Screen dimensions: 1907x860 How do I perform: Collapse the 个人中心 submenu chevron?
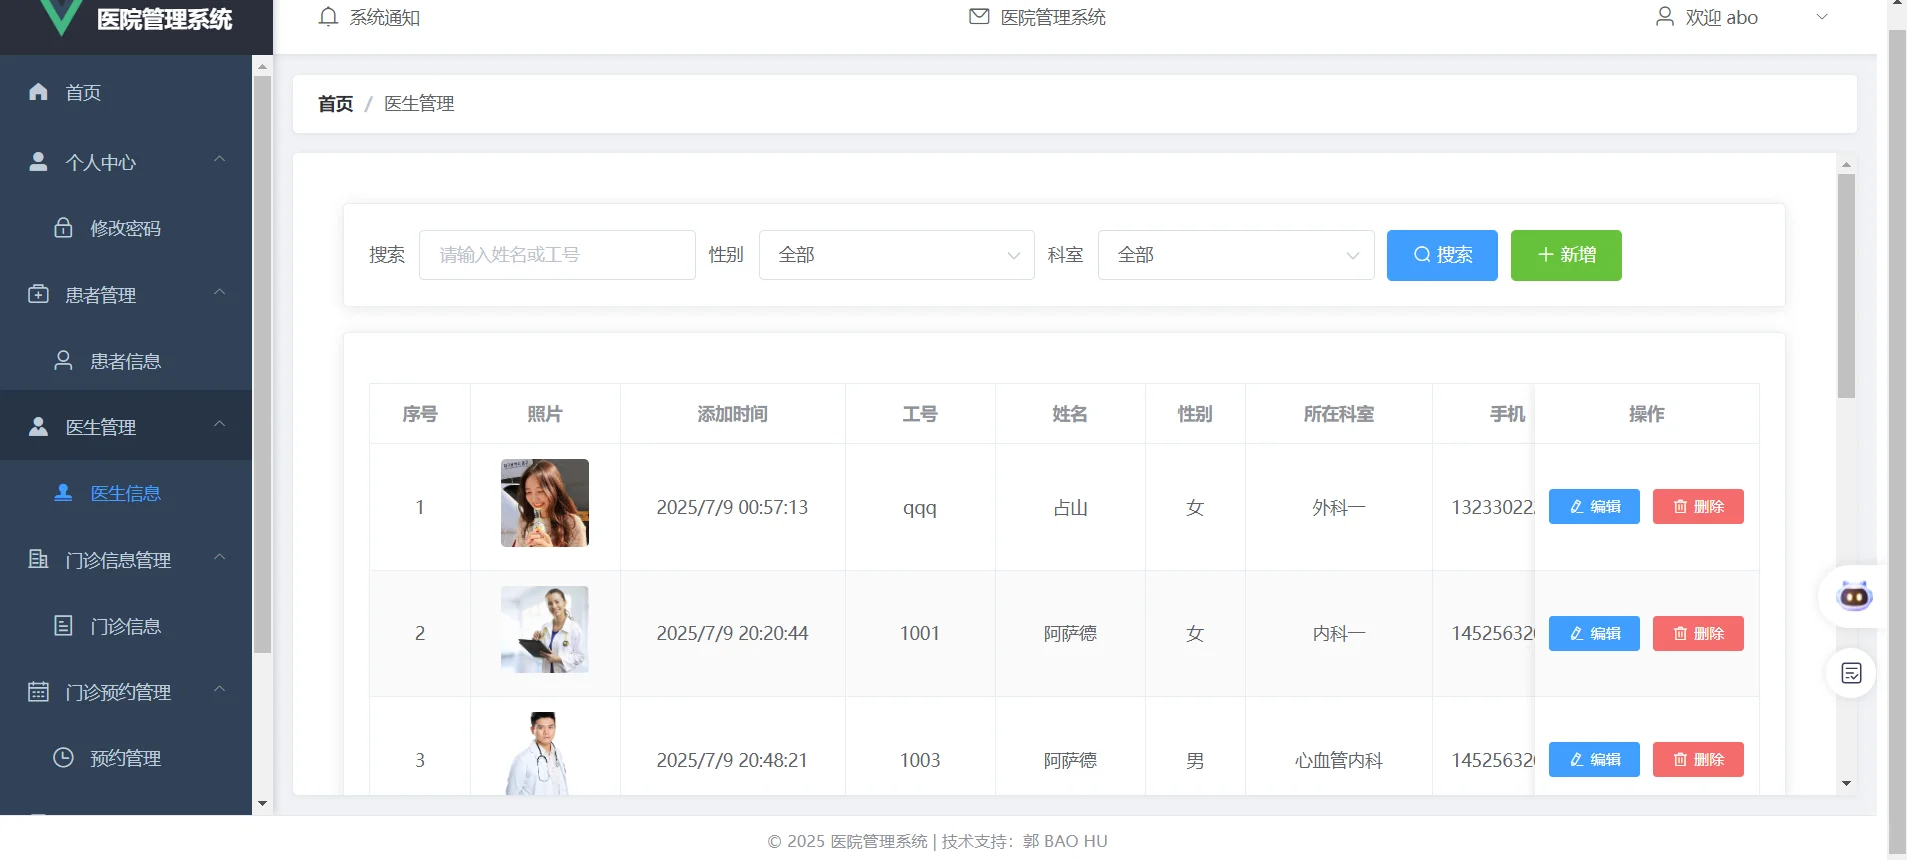pos(220,160)
